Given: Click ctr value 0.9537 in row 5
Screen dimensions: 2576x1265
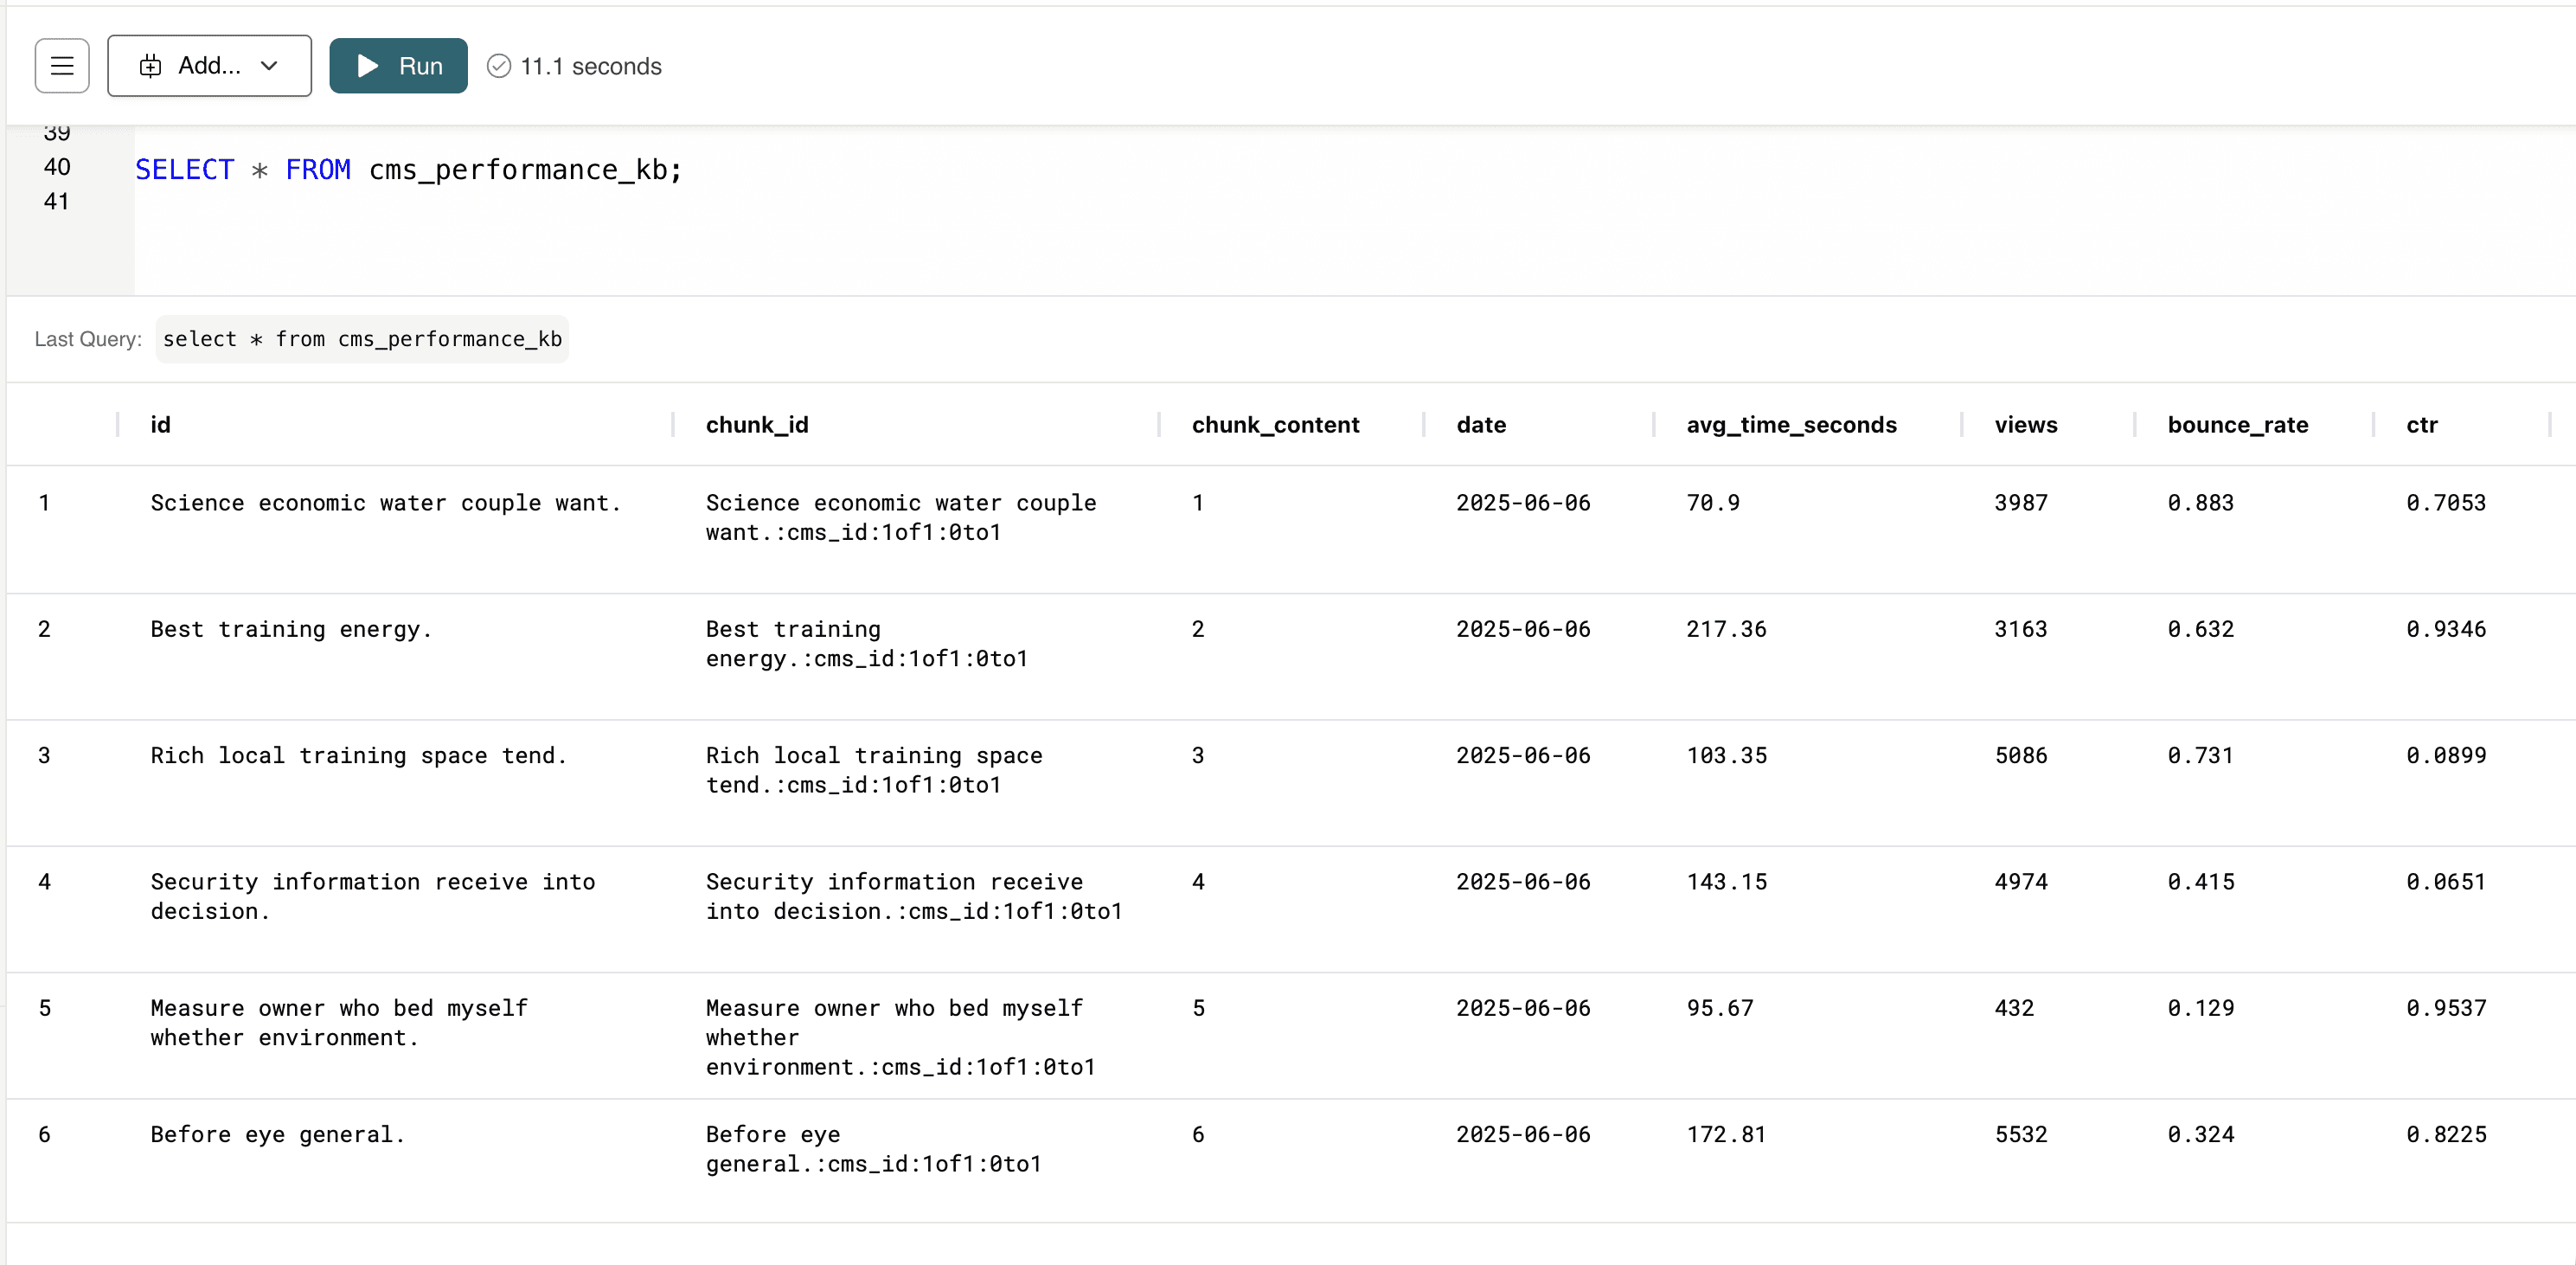Looking at the screenshot, I should click(x=2445, y=1008).
